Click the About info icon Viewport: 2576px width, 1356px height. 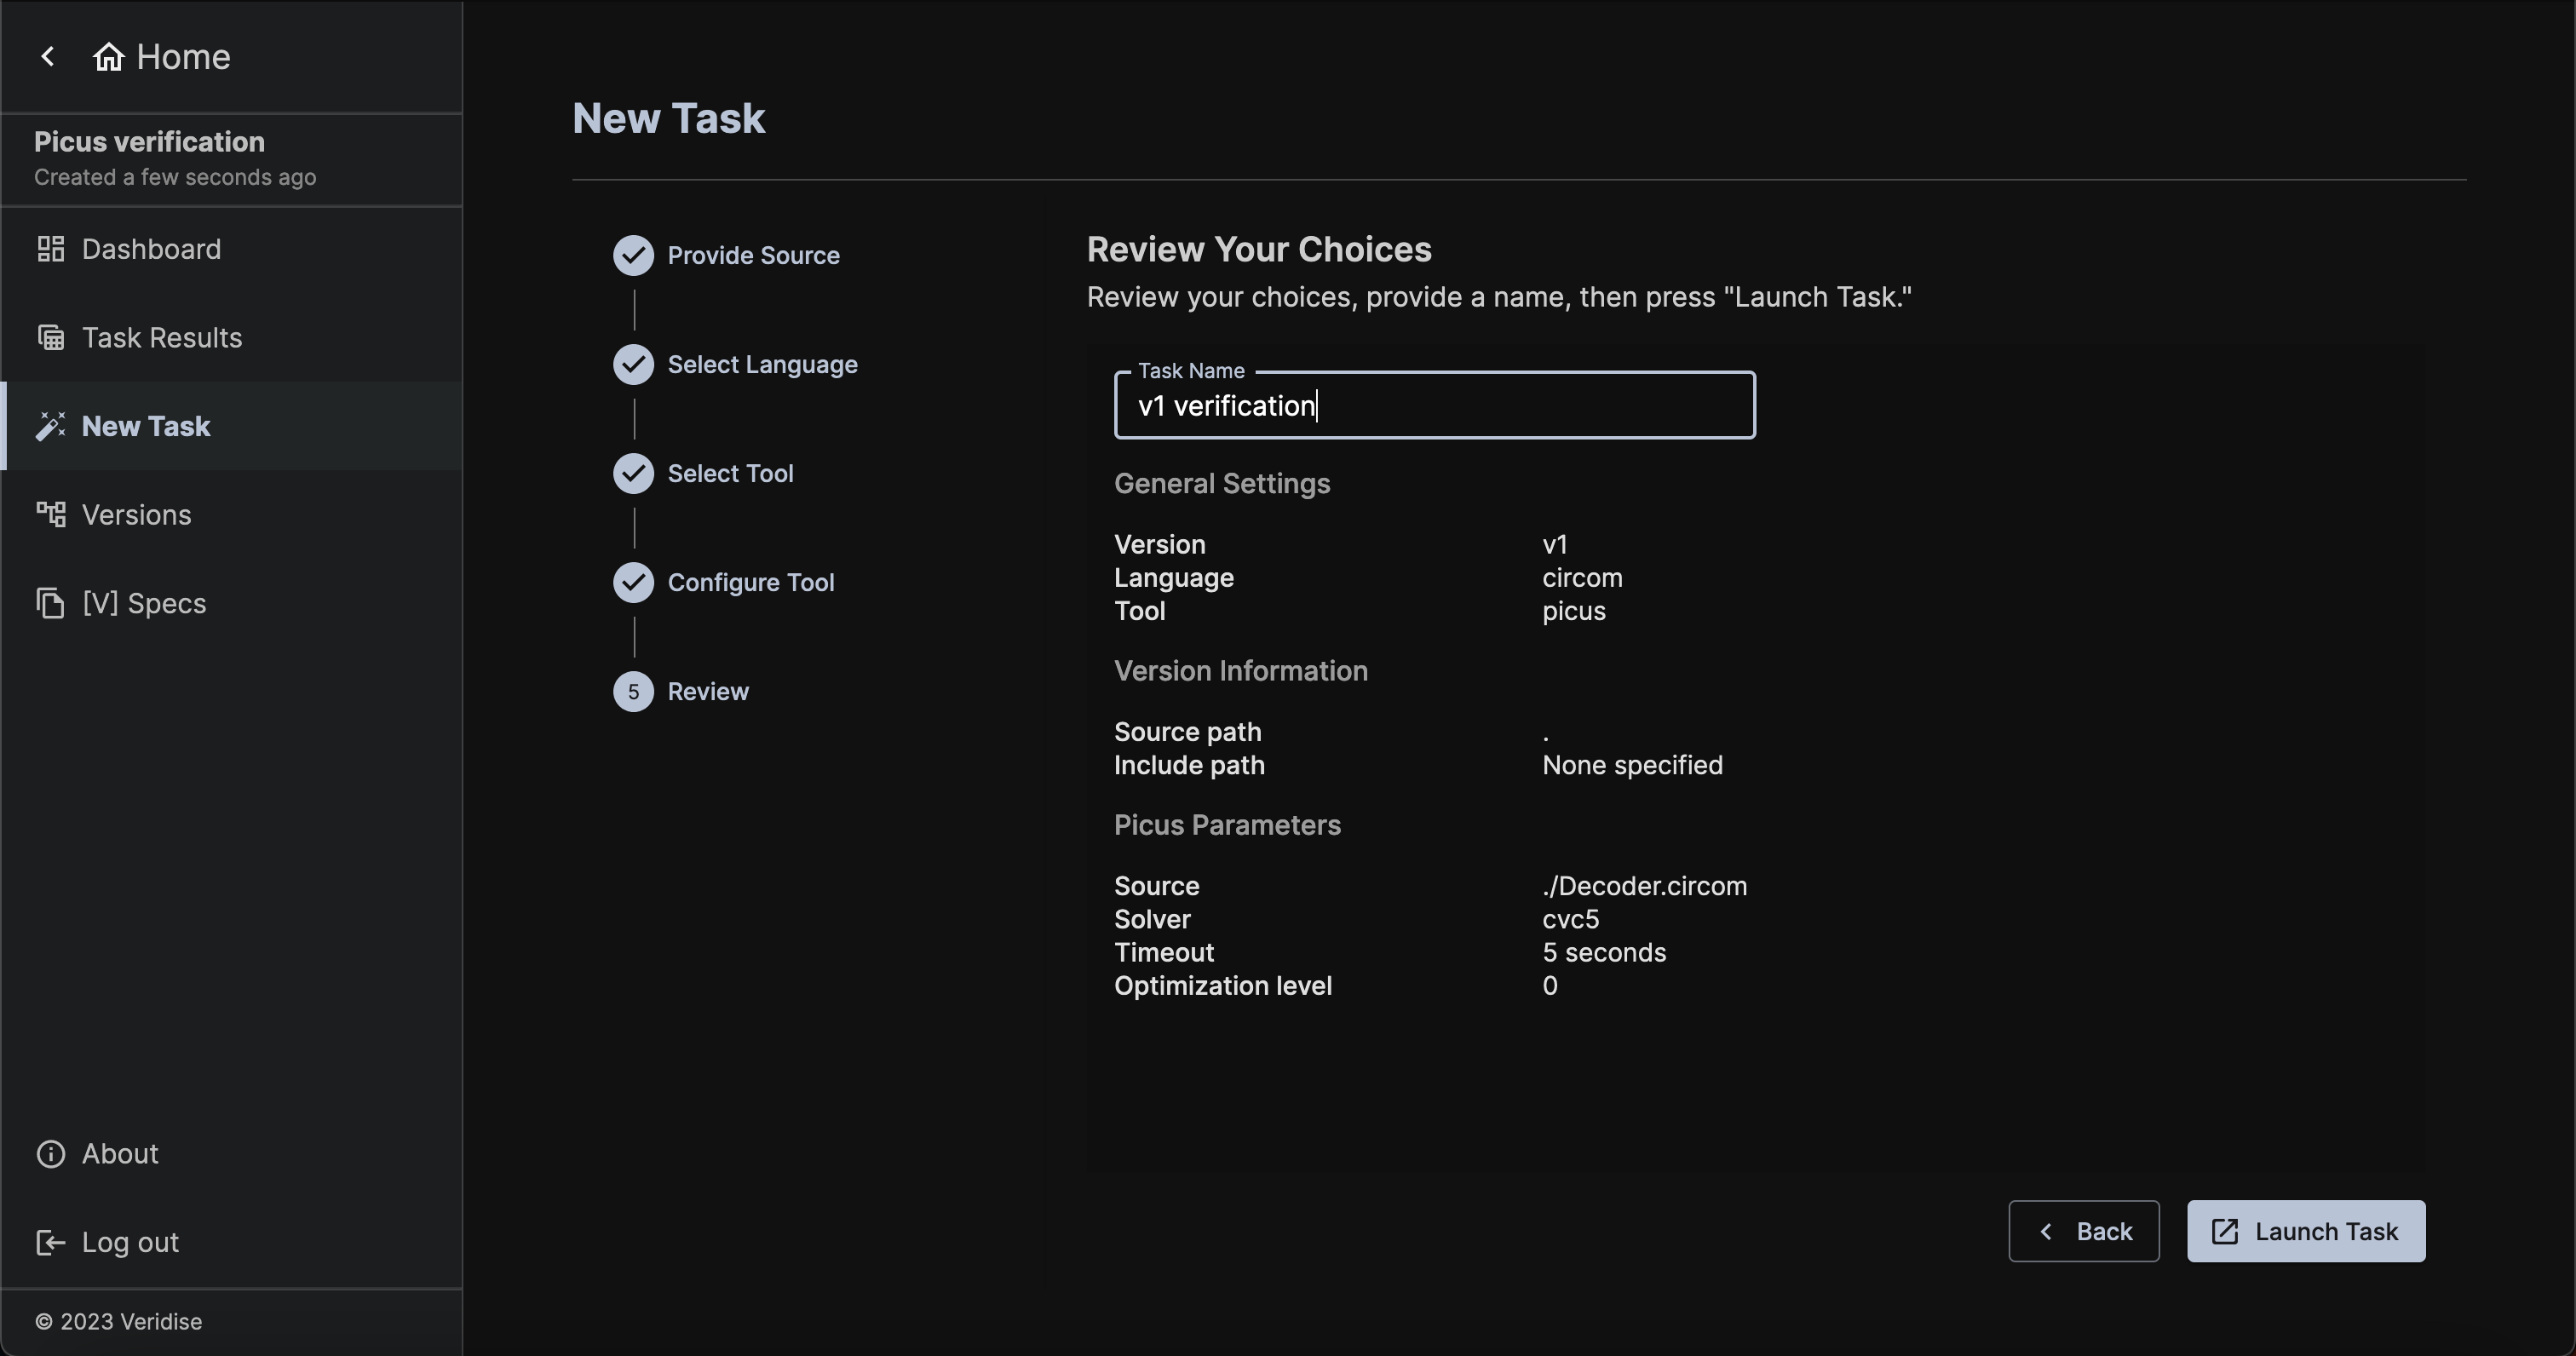click(51, 1154)
